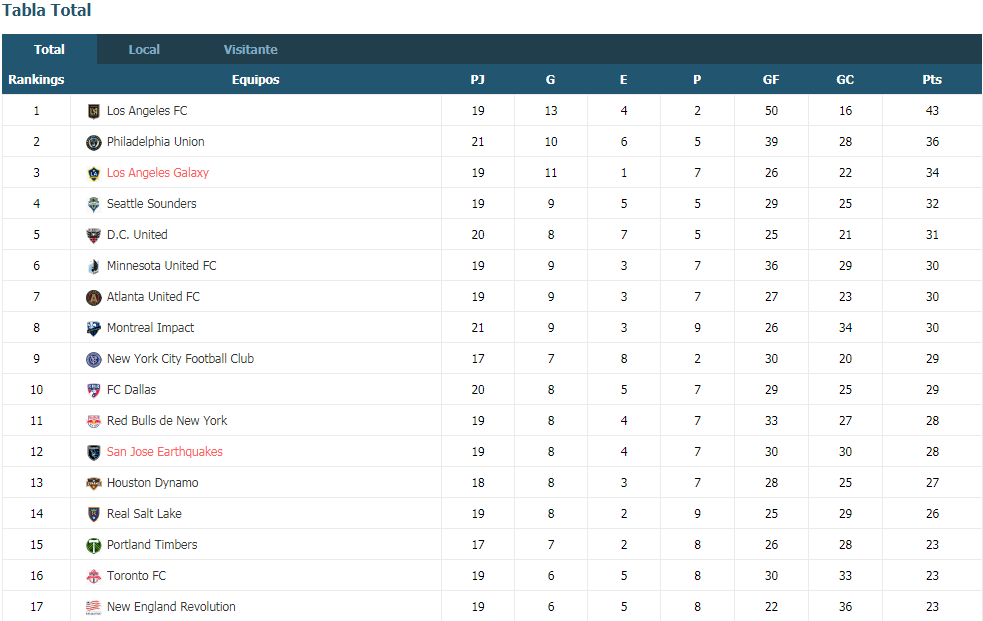The image size is (983, 621).
Task: Click the Portland Timbers crest icon
Action: pyautogui.click(x=93, y=546)
